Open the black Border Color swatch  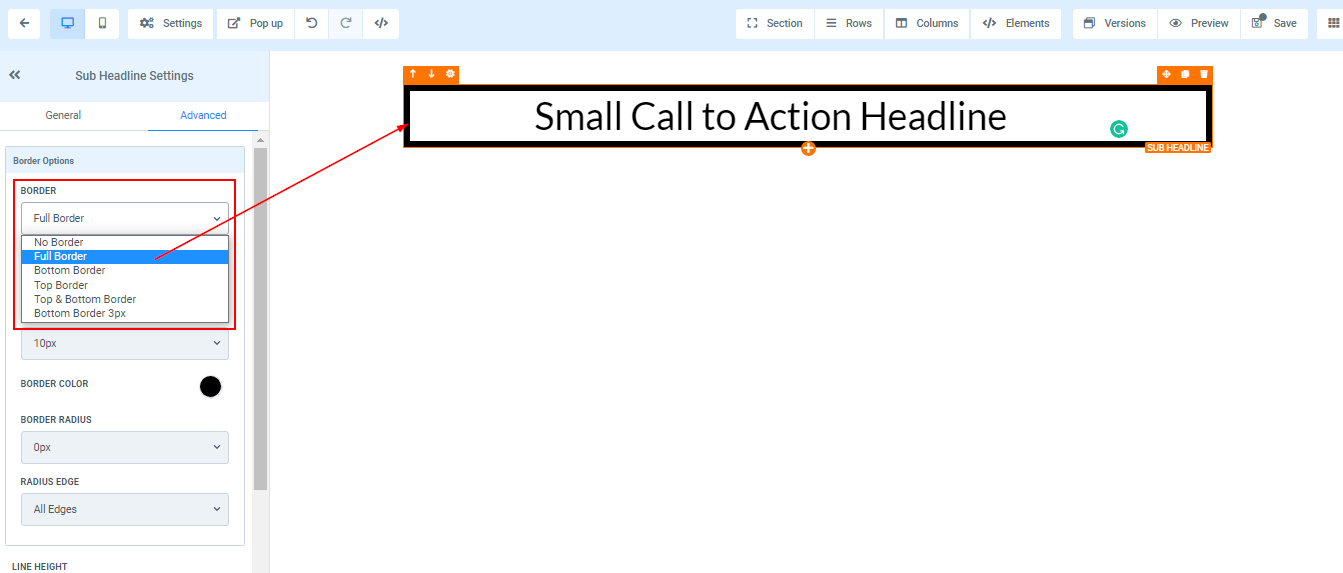210,386
